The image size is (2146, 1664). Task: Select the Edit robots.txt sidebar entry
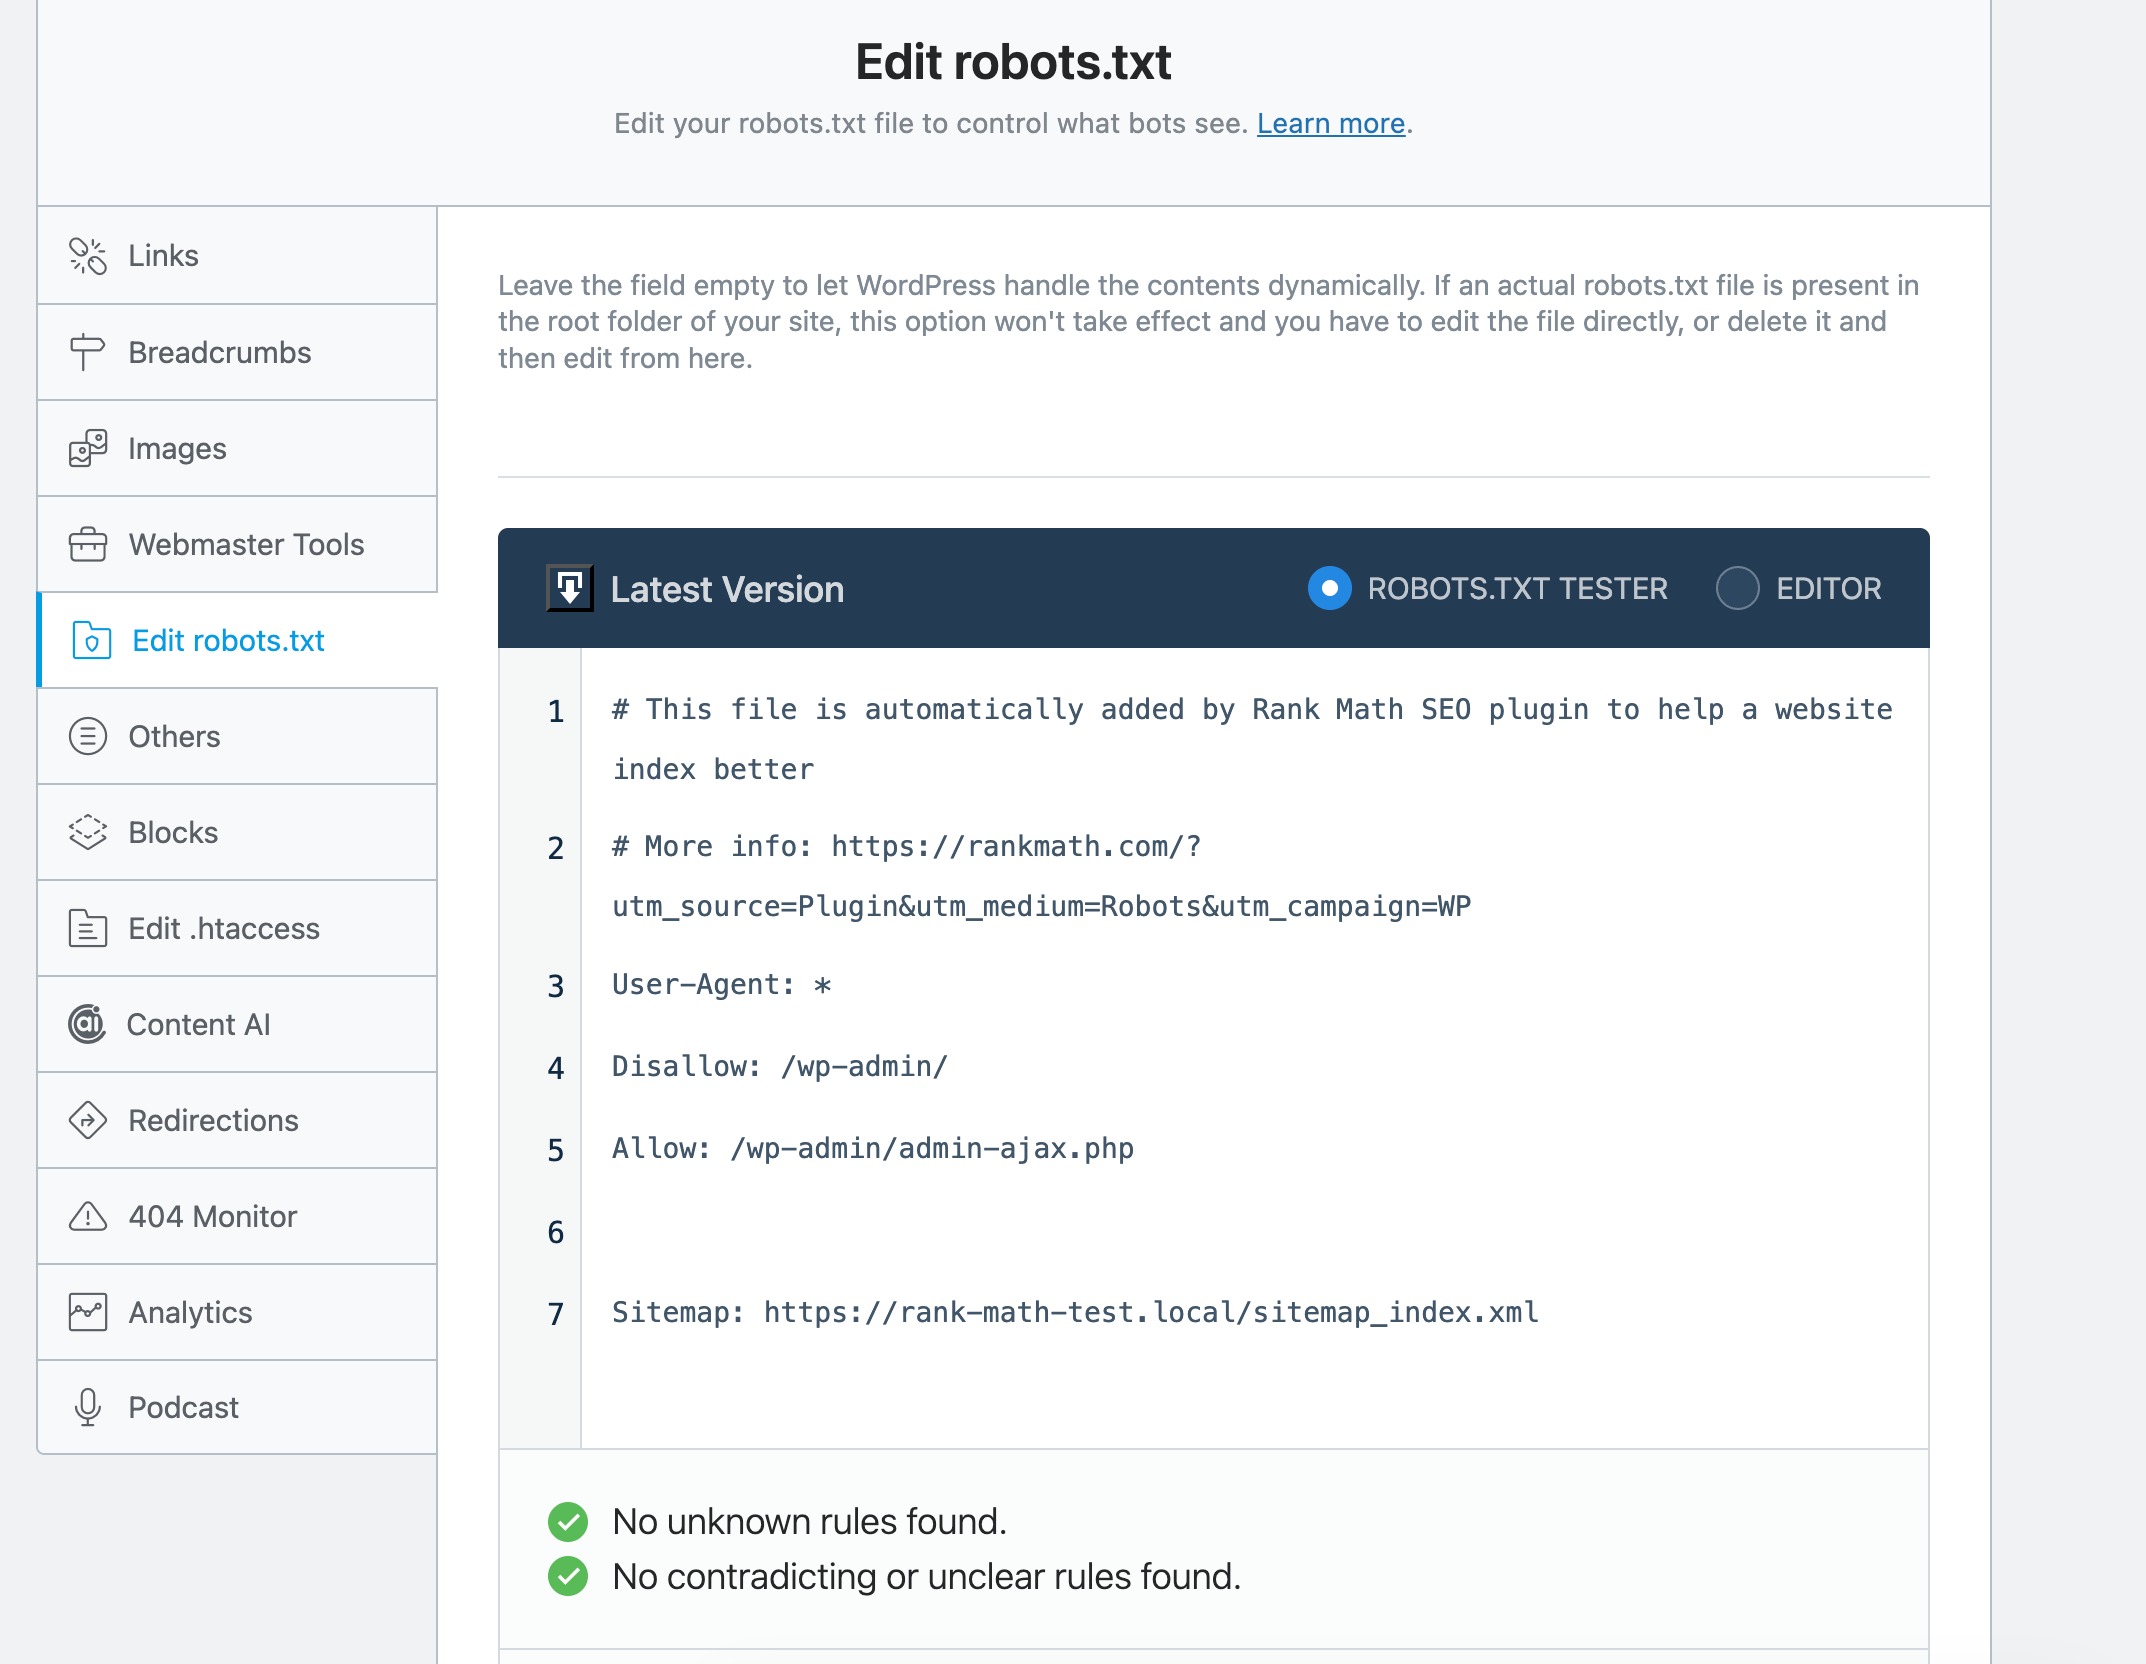click(x=228, y=640)
